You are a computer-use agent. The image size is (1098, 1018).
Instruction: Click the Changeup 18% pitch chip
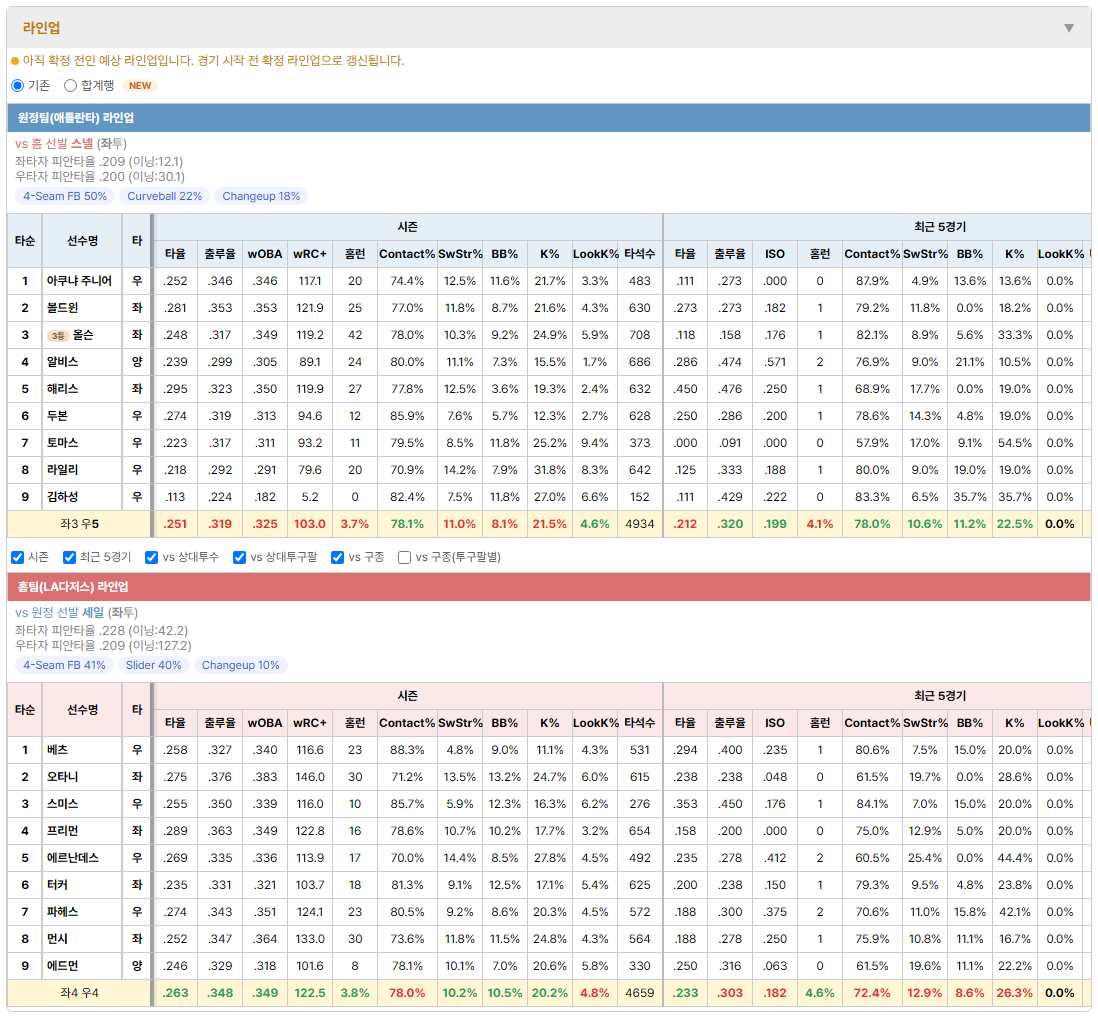point(261,196)
